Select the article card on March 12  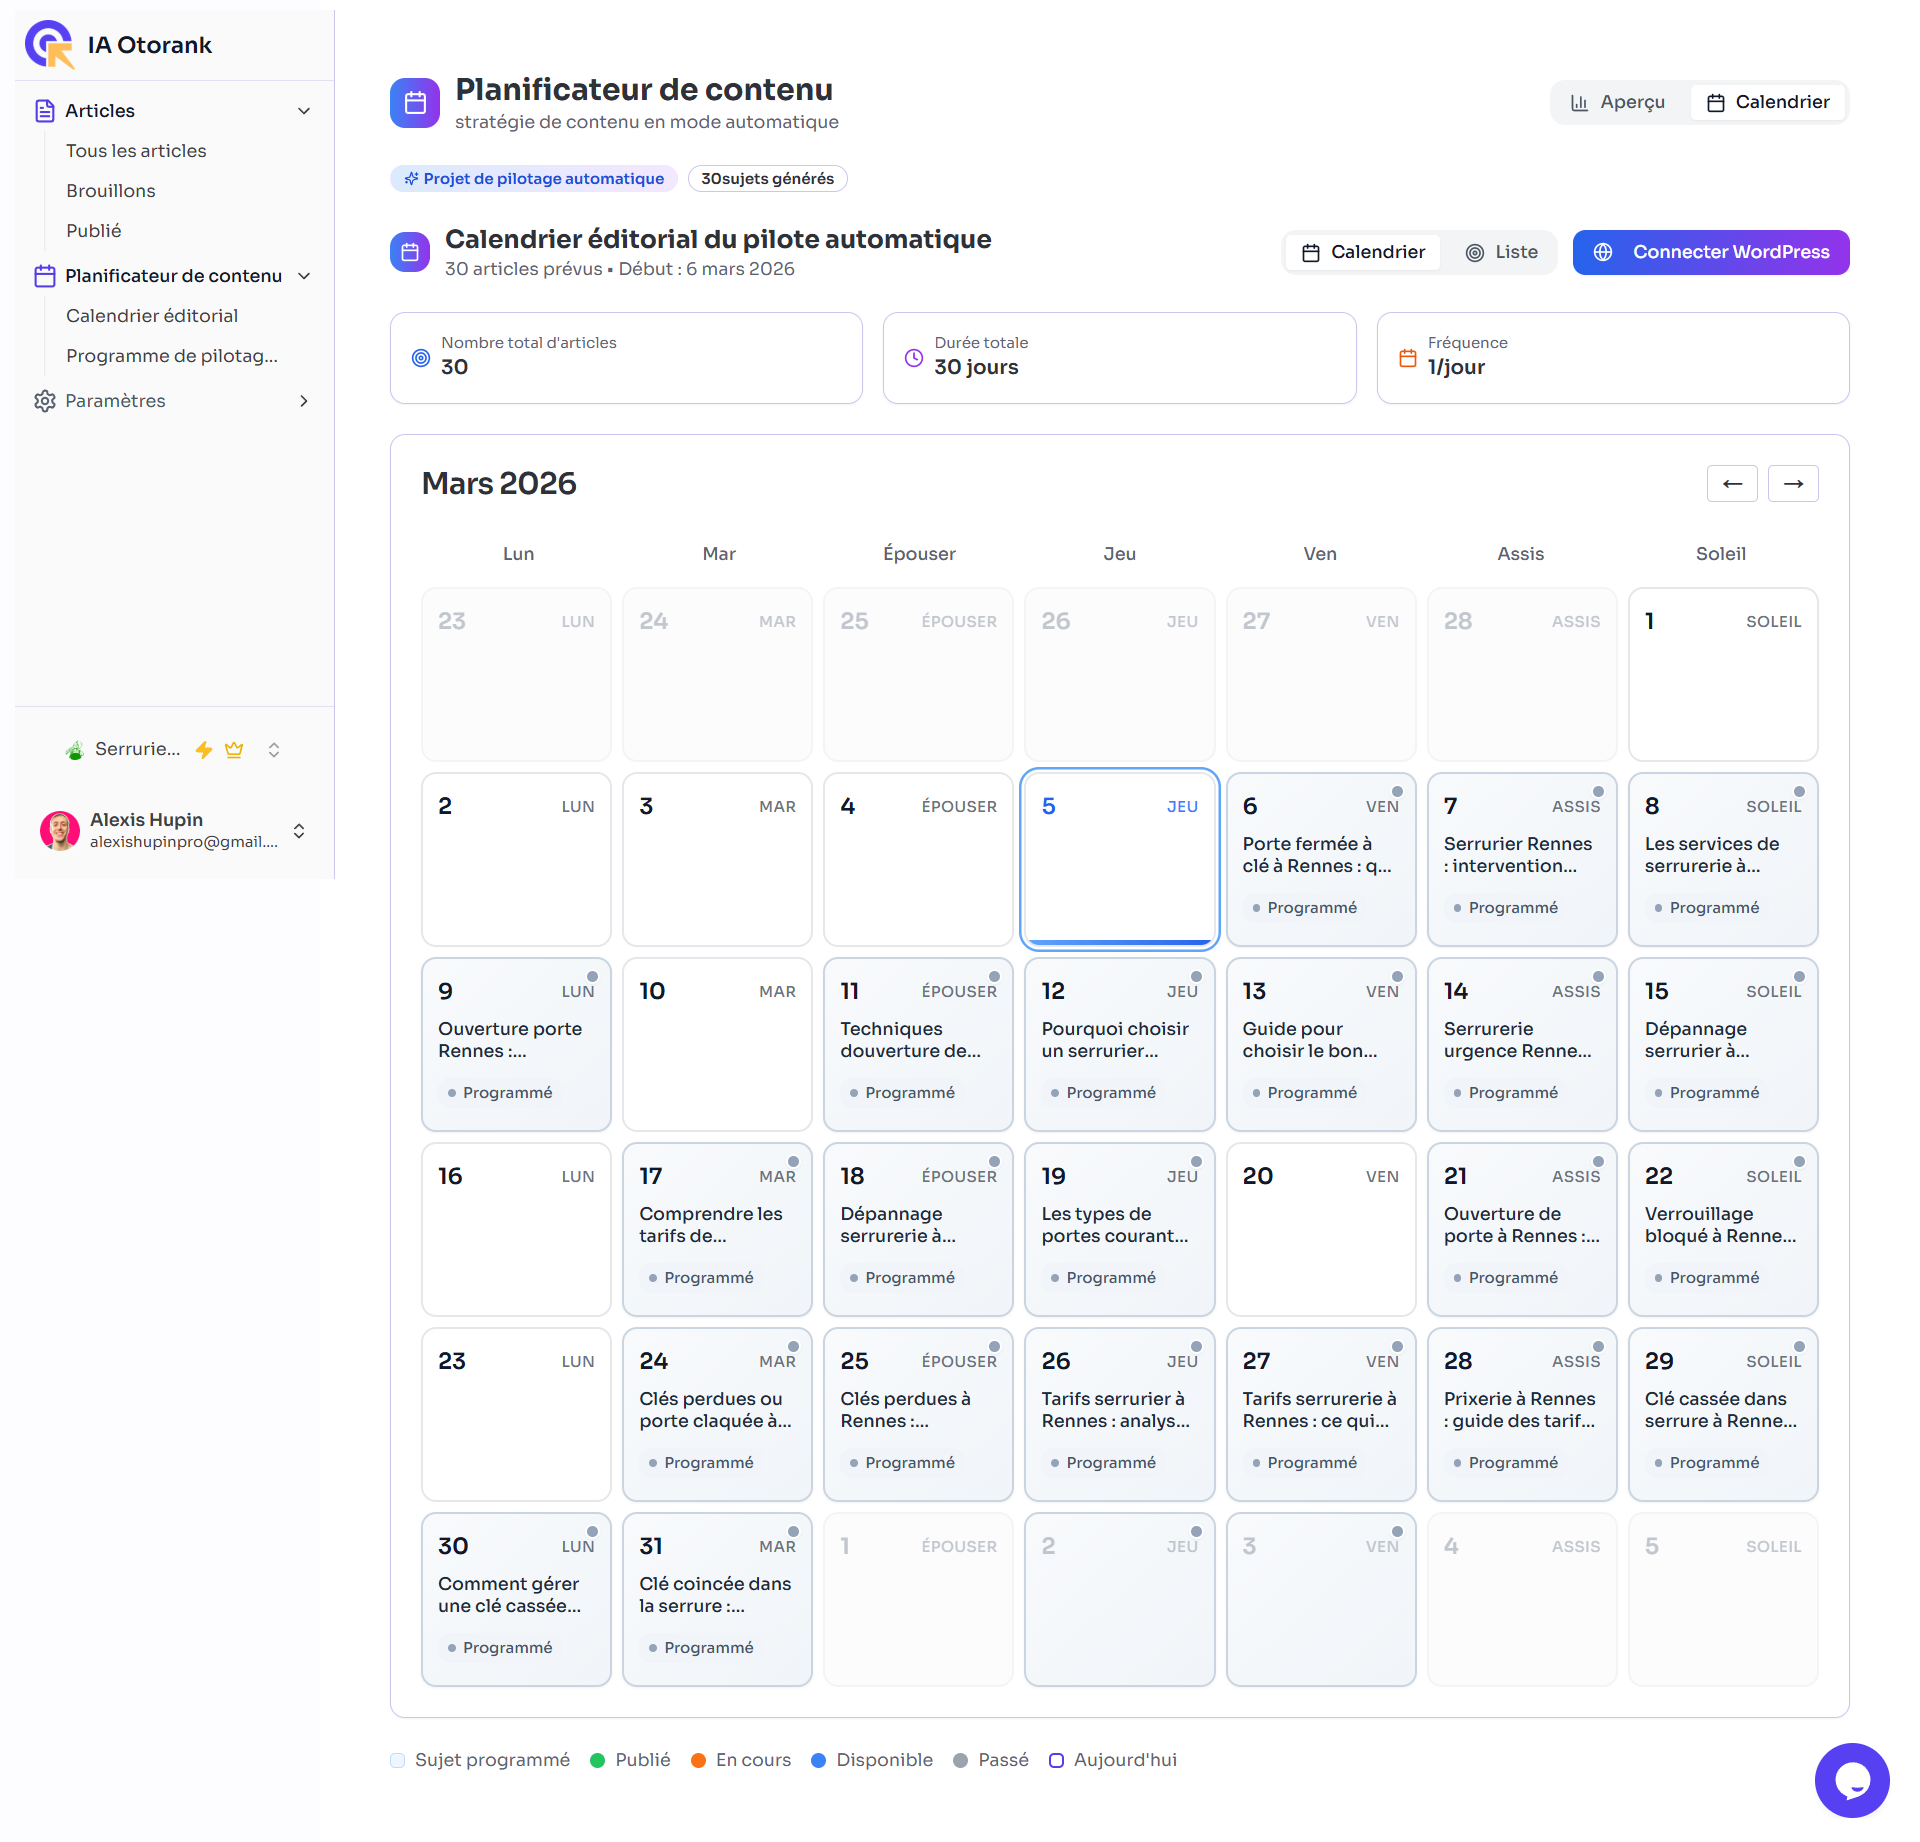pos(1119,1043)
